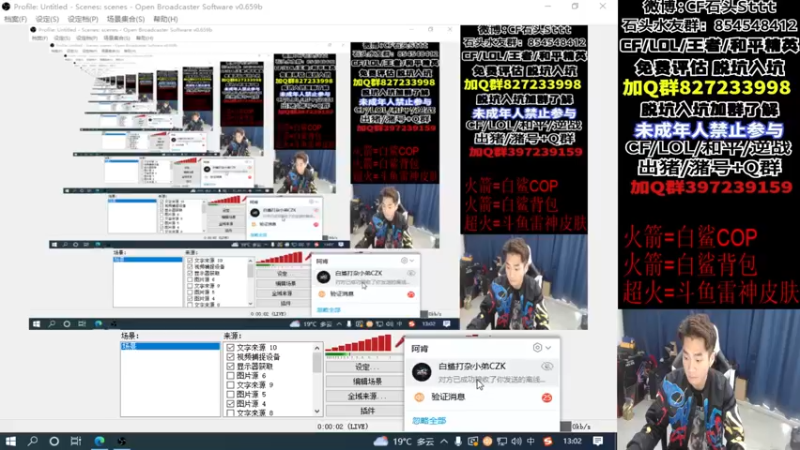Image resolution: width=800 pixels, height=450 pixels.
Task: Click the sources list scrollbar thumb
Action: point(317,363)
